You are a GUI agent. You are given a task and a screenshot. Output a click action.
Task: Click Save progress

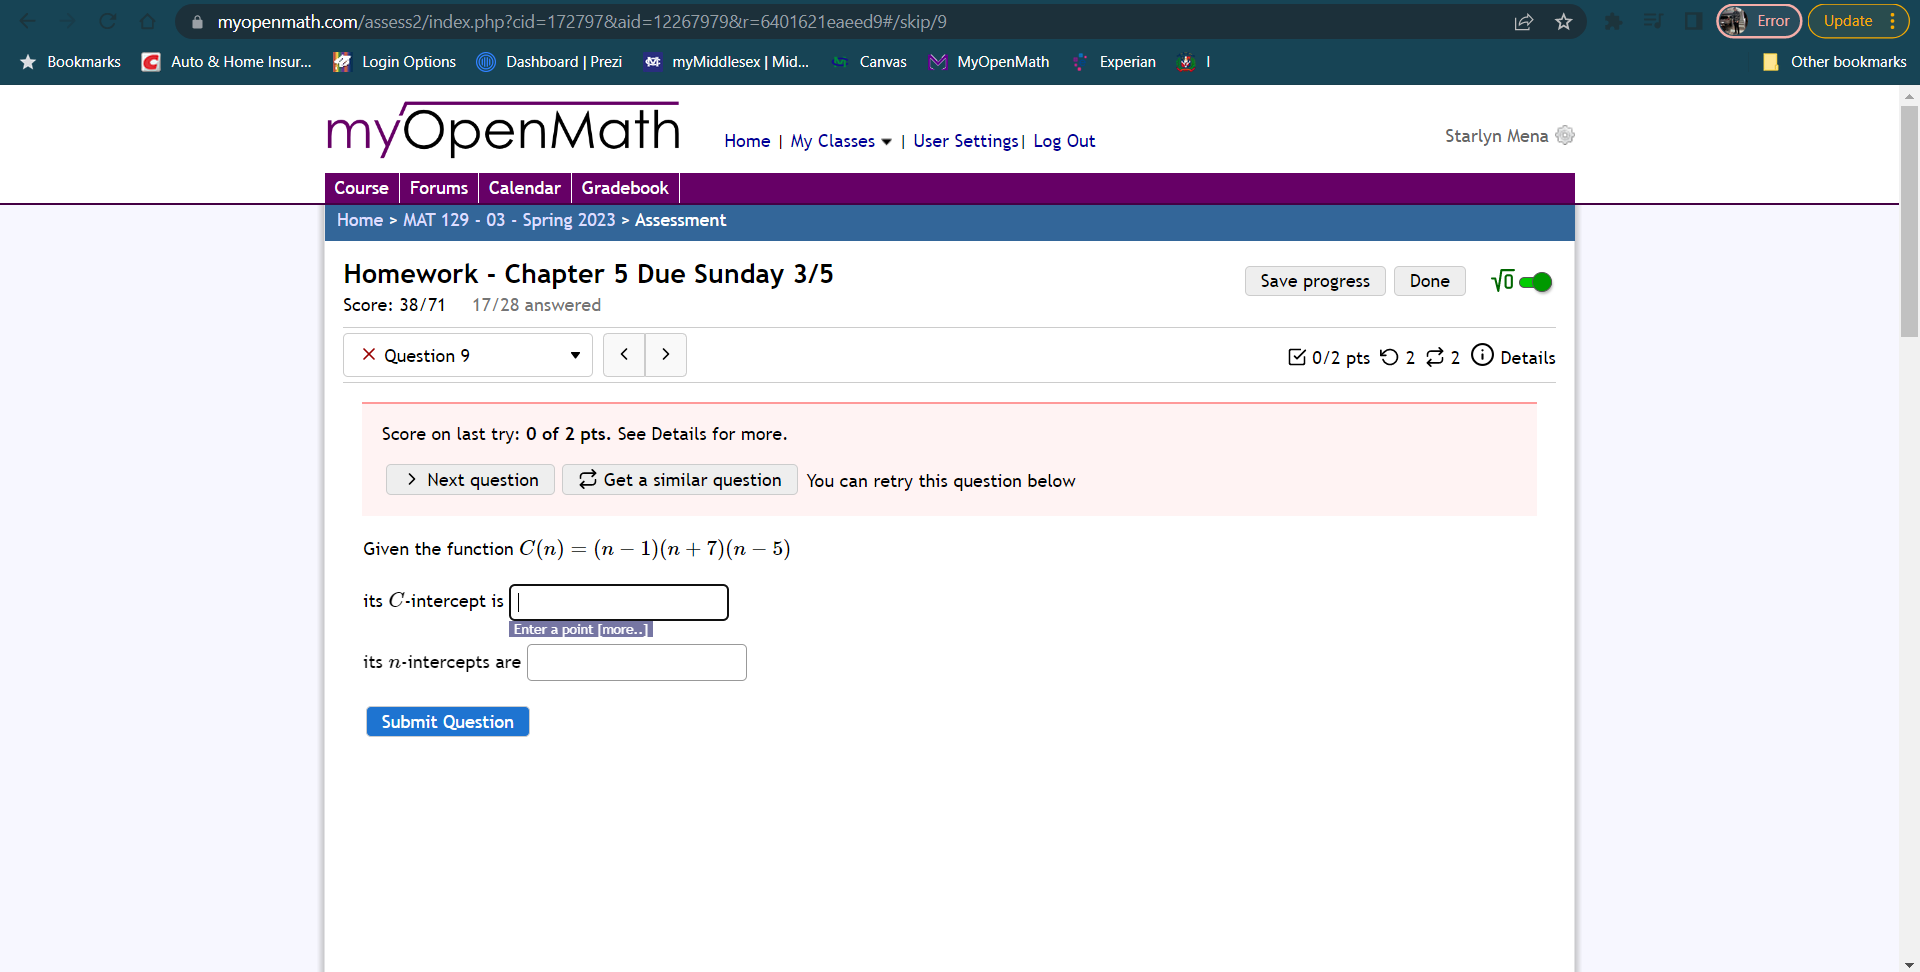tap(1314, 281)
